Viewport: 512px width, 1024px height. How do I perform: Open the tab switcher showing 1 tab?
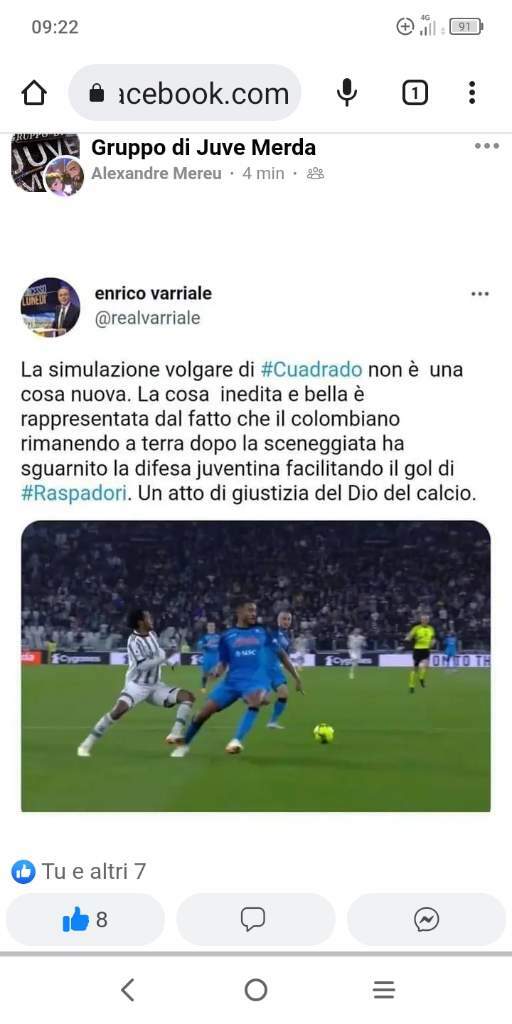415,93
